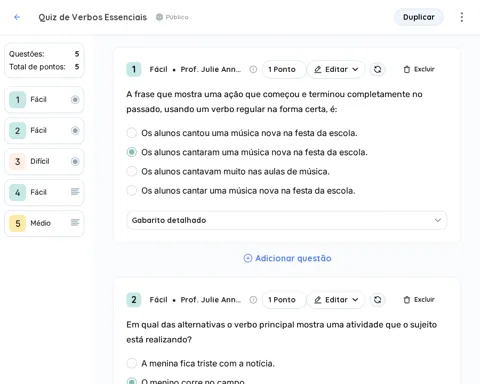
Task: Click the 1 Ponto button for question 2
Action: coord(284,300)
